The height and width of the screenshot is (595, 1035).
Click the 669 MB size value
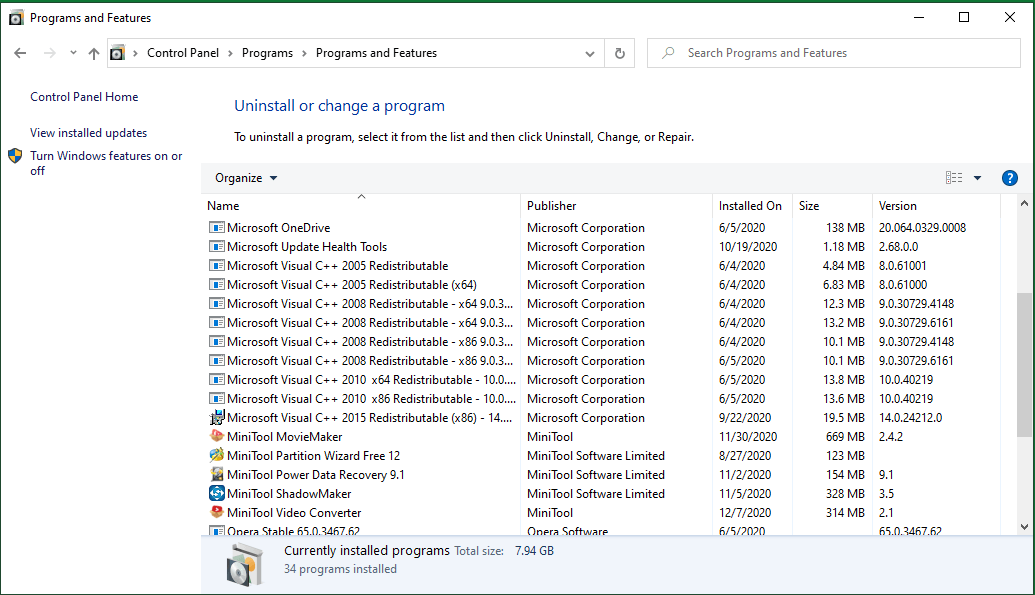point(845,437)
